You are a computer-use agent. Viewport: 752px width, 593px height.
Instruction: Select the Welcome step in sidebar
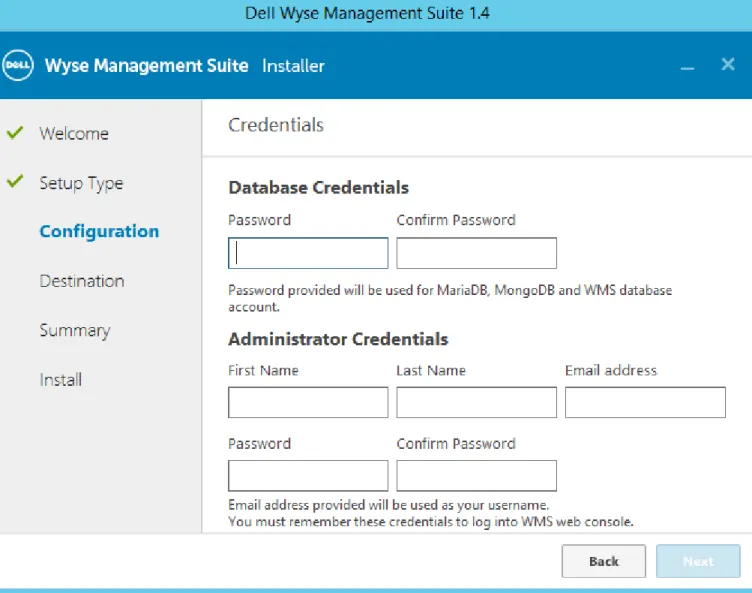[74, 133]
